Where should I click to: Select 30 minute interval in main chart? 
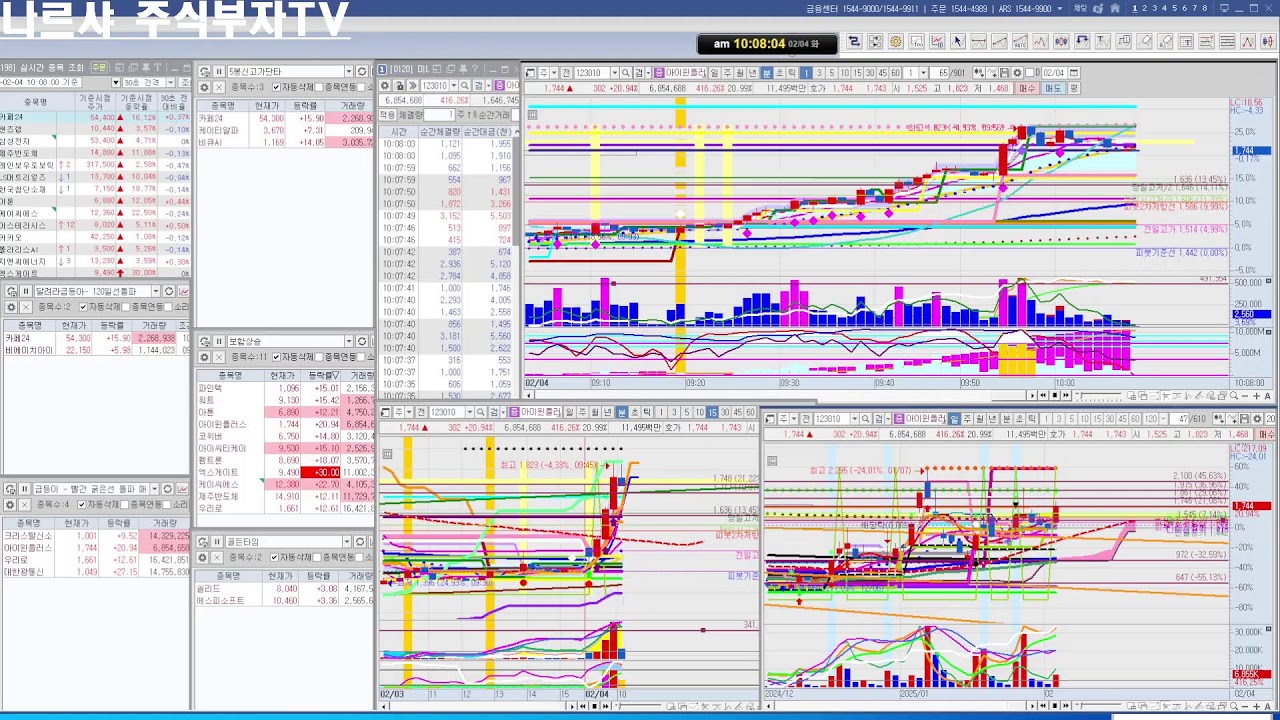pyautogui.click(x=870, y=73)
